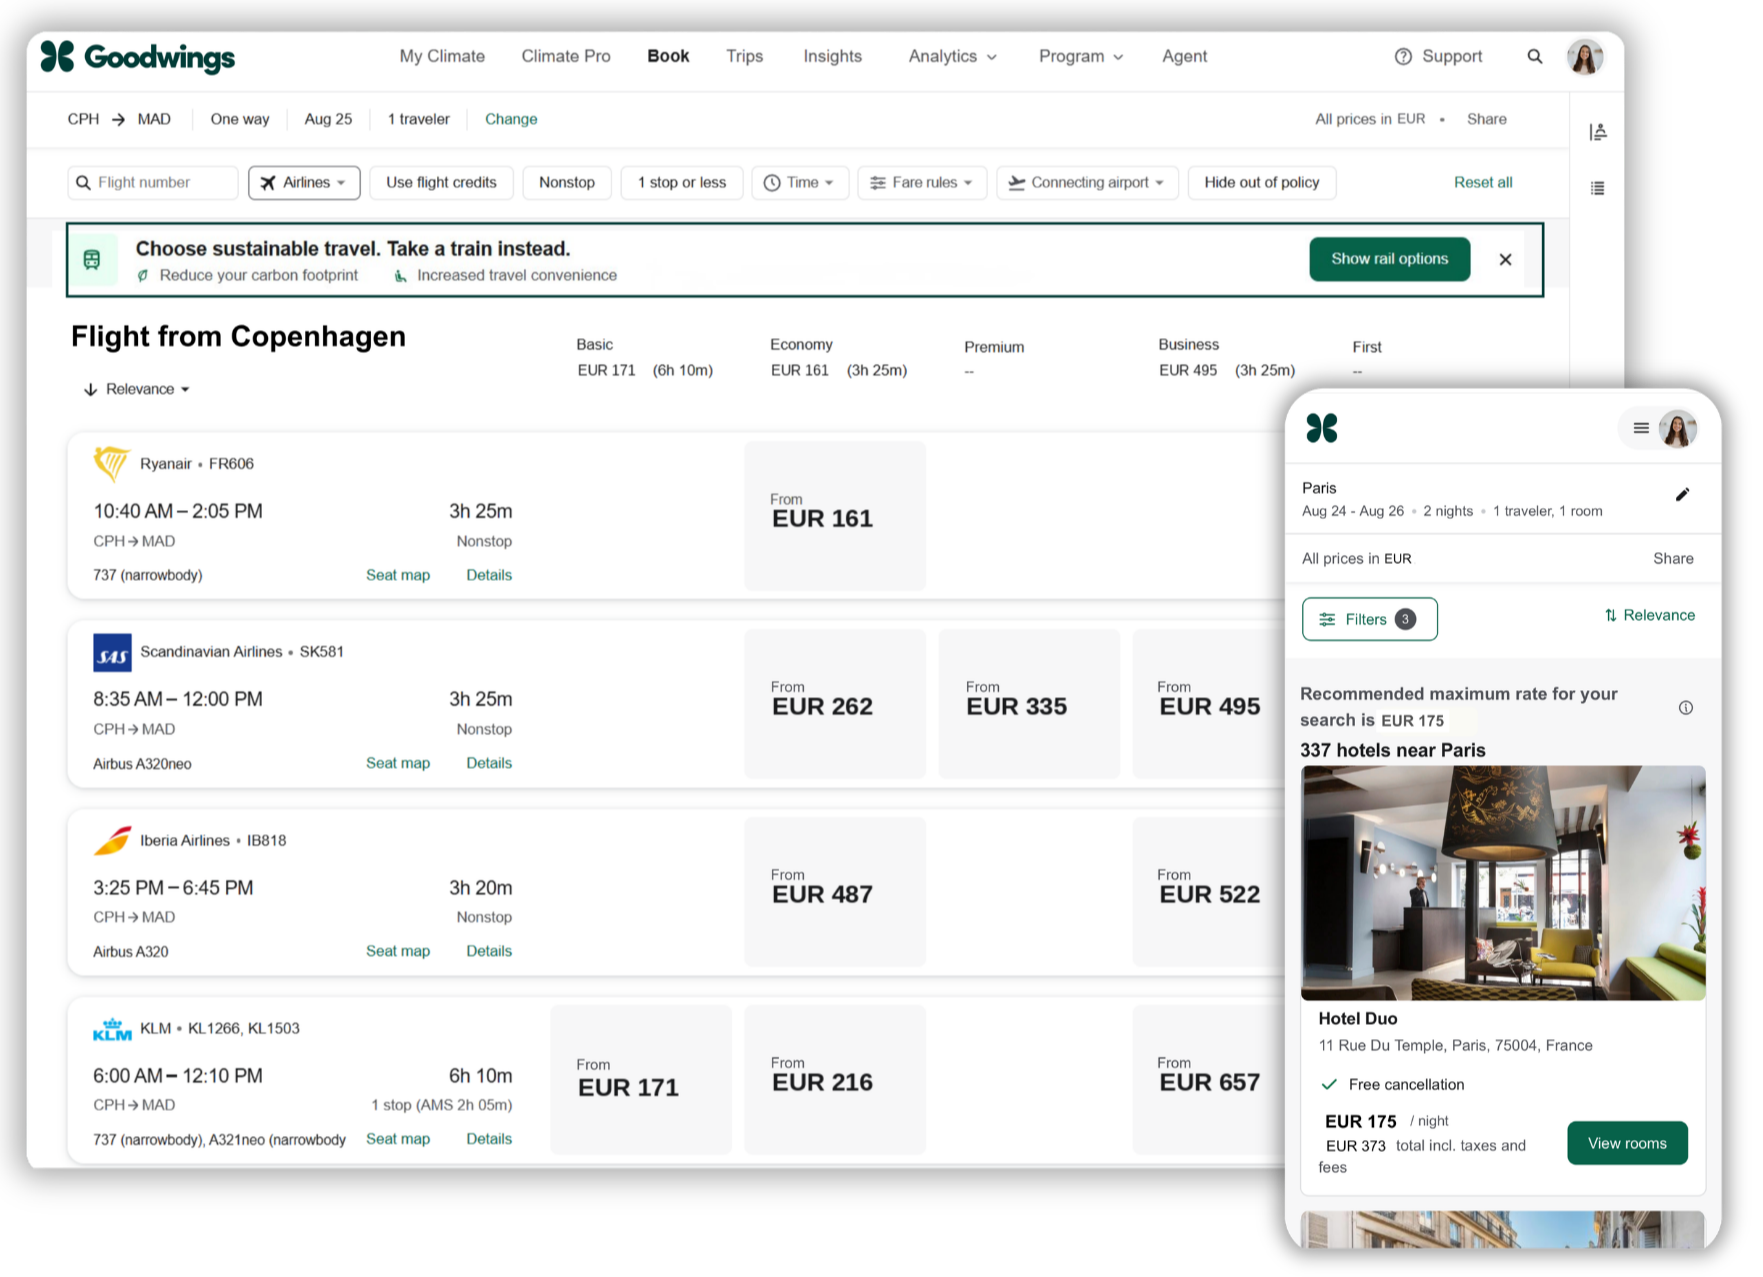Open Details for Ryanair FR606
Image resolution: width=1763 pixels, height=1277 pixels.
(x=489, y=576)
